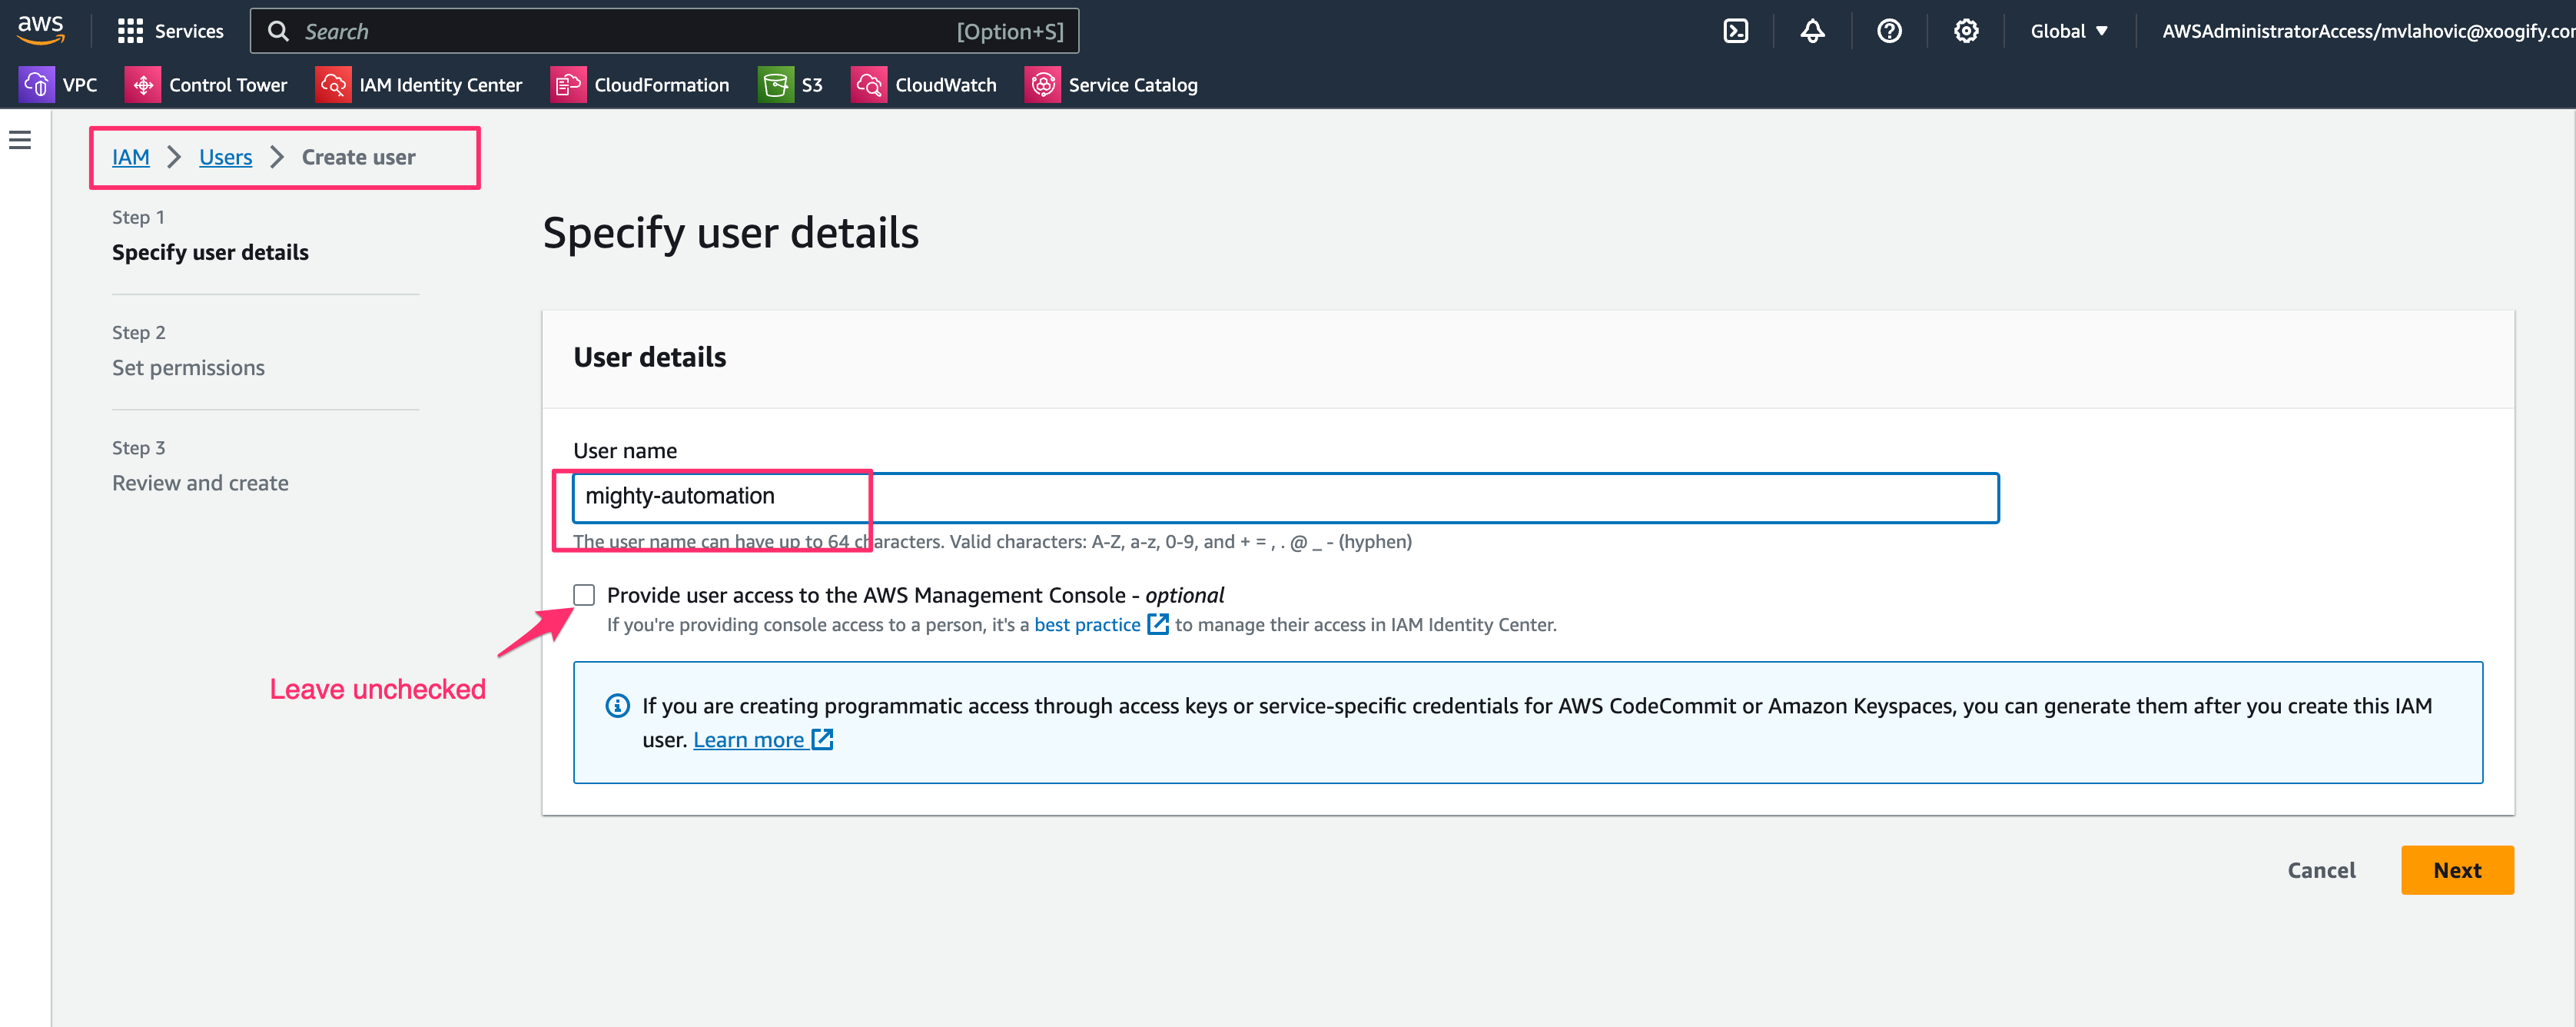Image resolution: width=2576 pixels, height=1027 pixels.
Task: Open the VPC service shortcut
Action: [x=60, y=84]
